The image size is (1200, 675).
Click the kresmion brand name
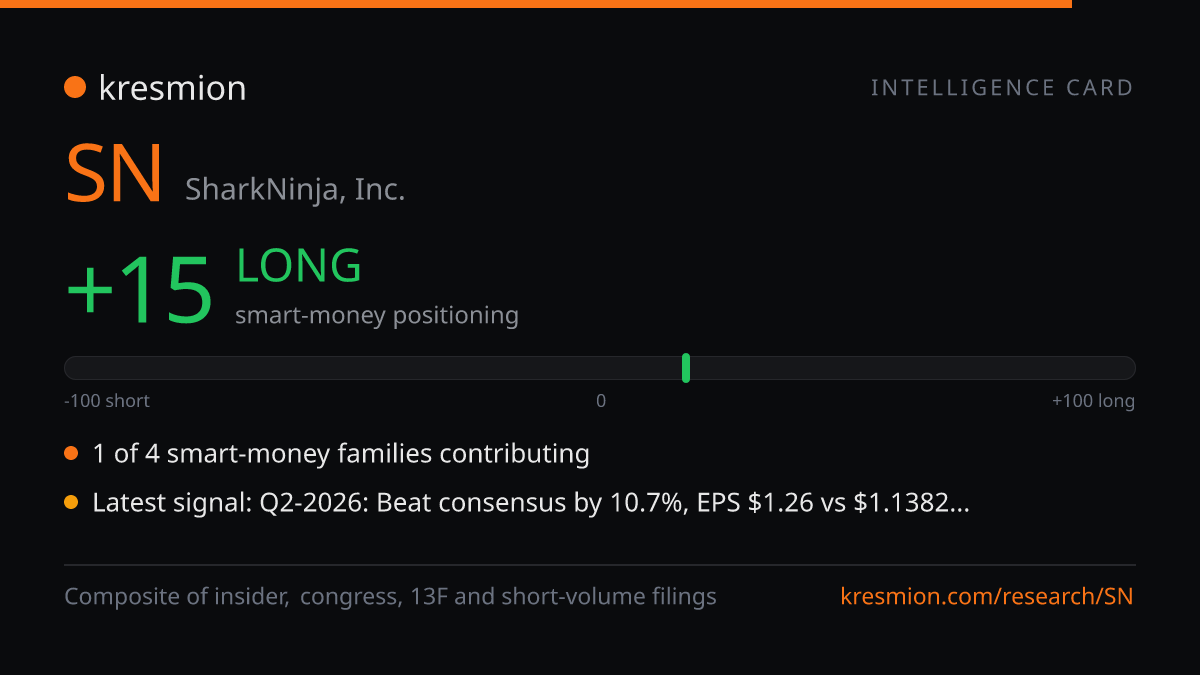coord(172,88)
